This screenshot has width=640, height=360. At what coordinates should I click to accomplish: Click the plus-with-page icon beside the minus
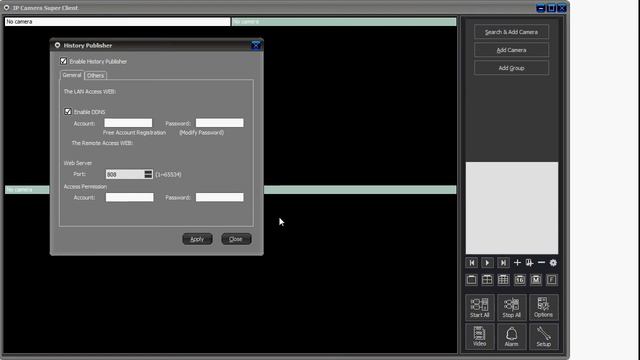[x=529, y=263]
